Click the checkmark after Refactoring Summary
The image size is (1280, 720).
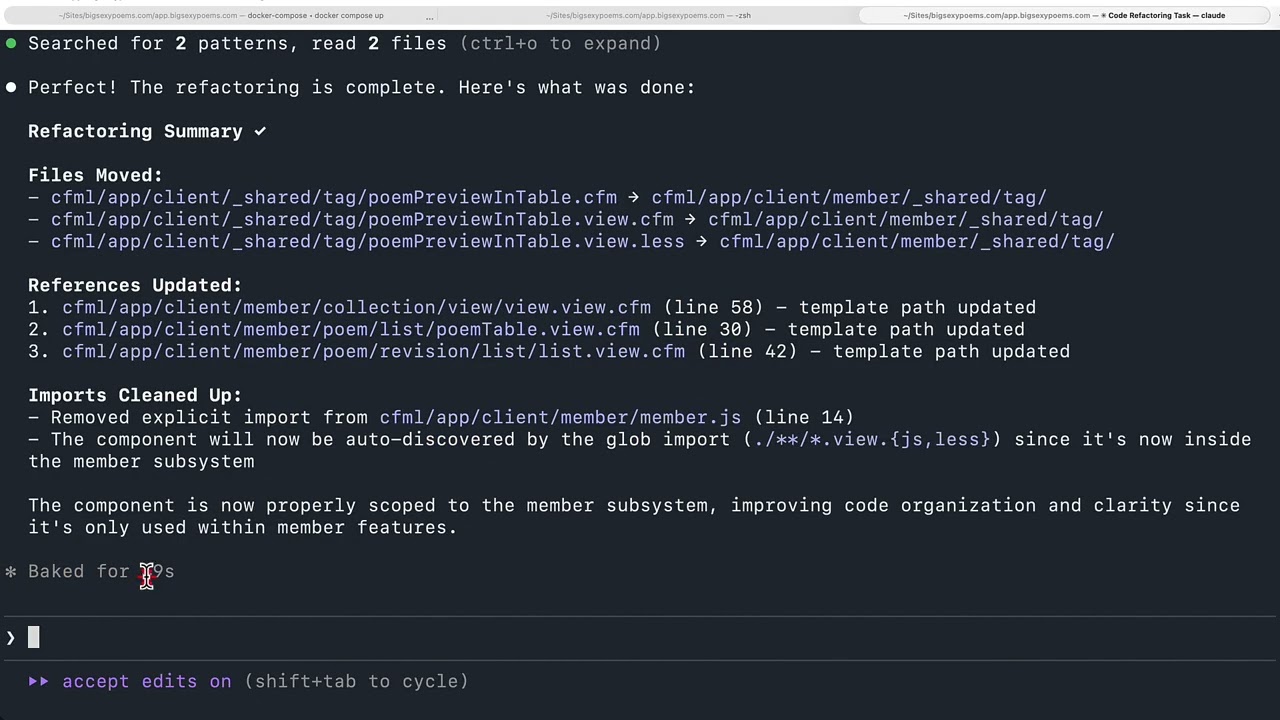click(260, 131)
